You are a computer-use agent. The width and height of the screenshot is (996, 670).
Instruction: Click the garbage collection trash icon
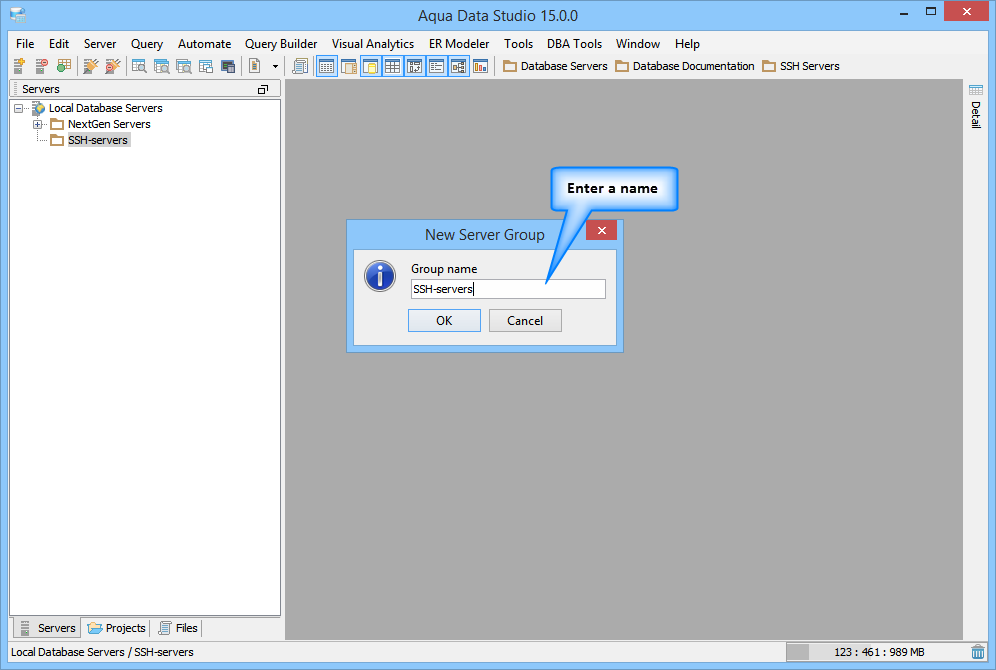point(978,652)
